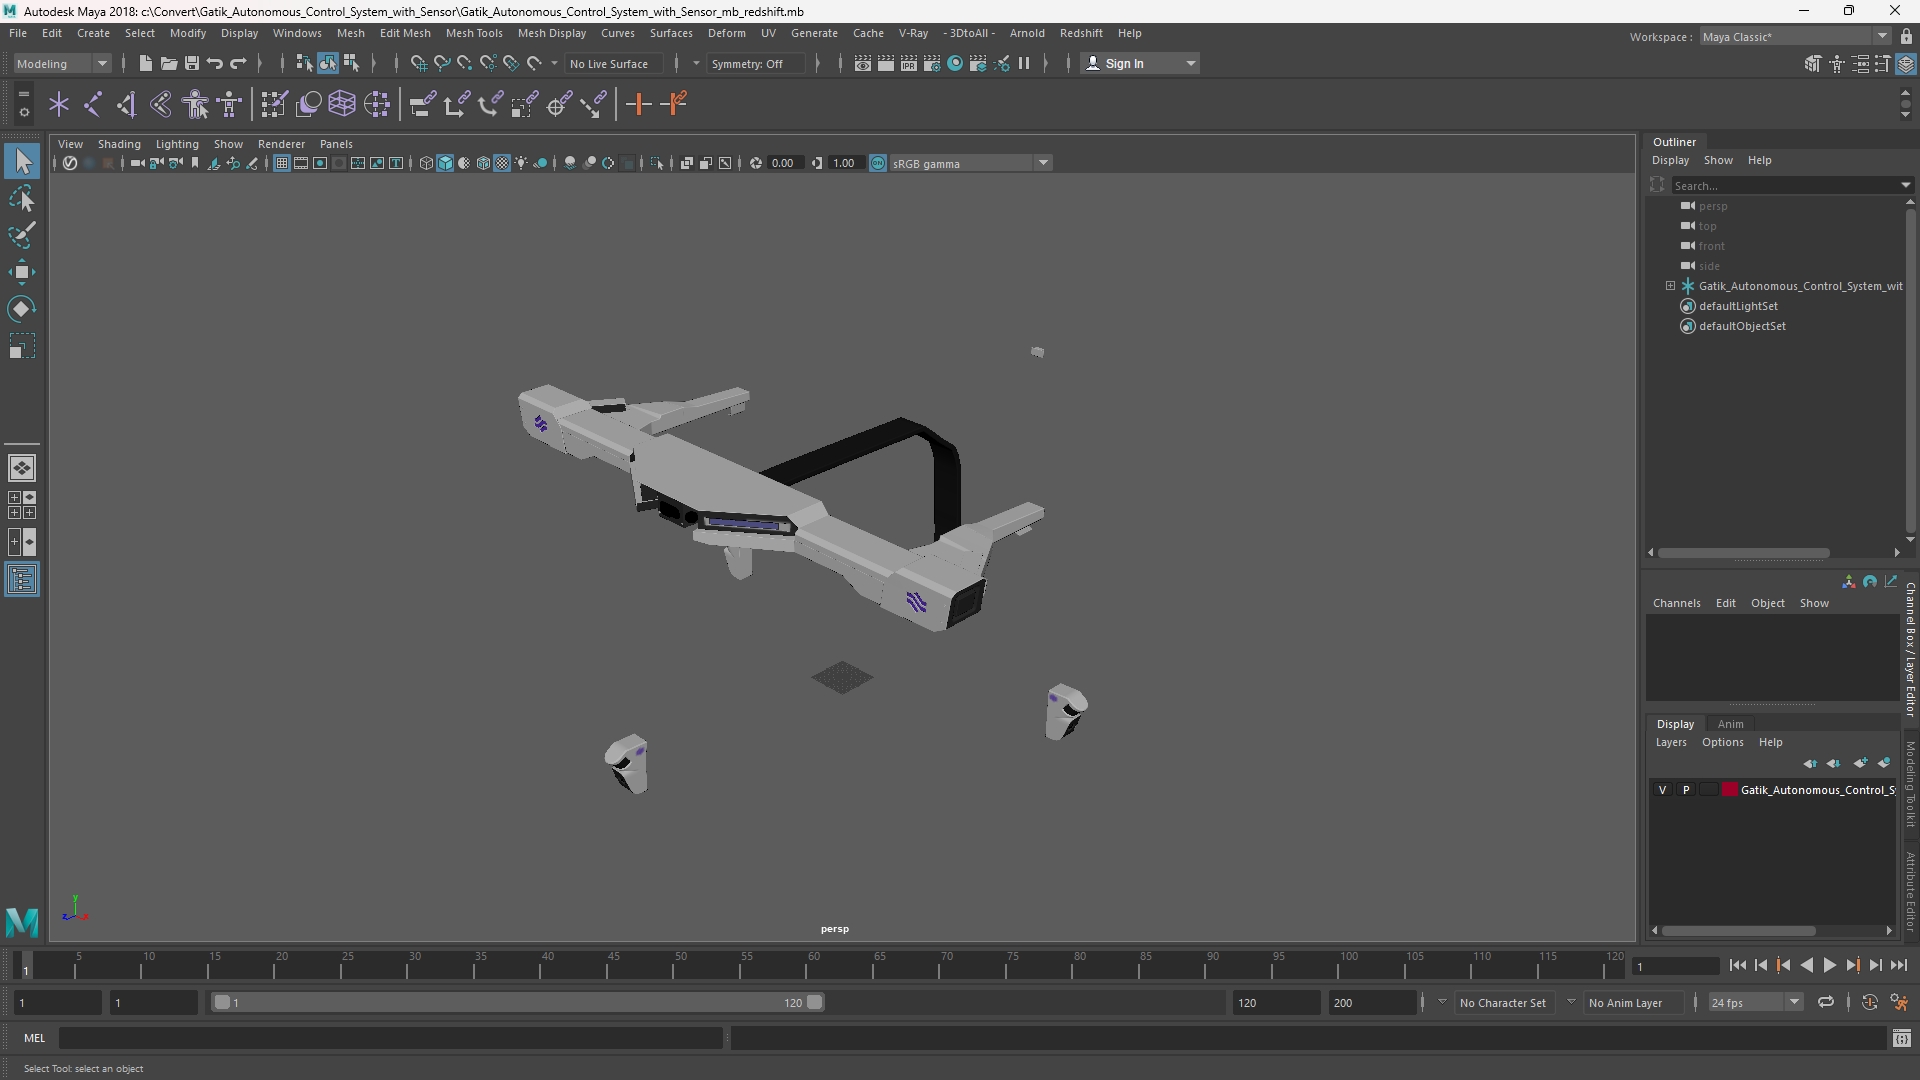The image size is (1920, 1080).
Task: Click the four-view layout icon
Action: coord(22,505)
